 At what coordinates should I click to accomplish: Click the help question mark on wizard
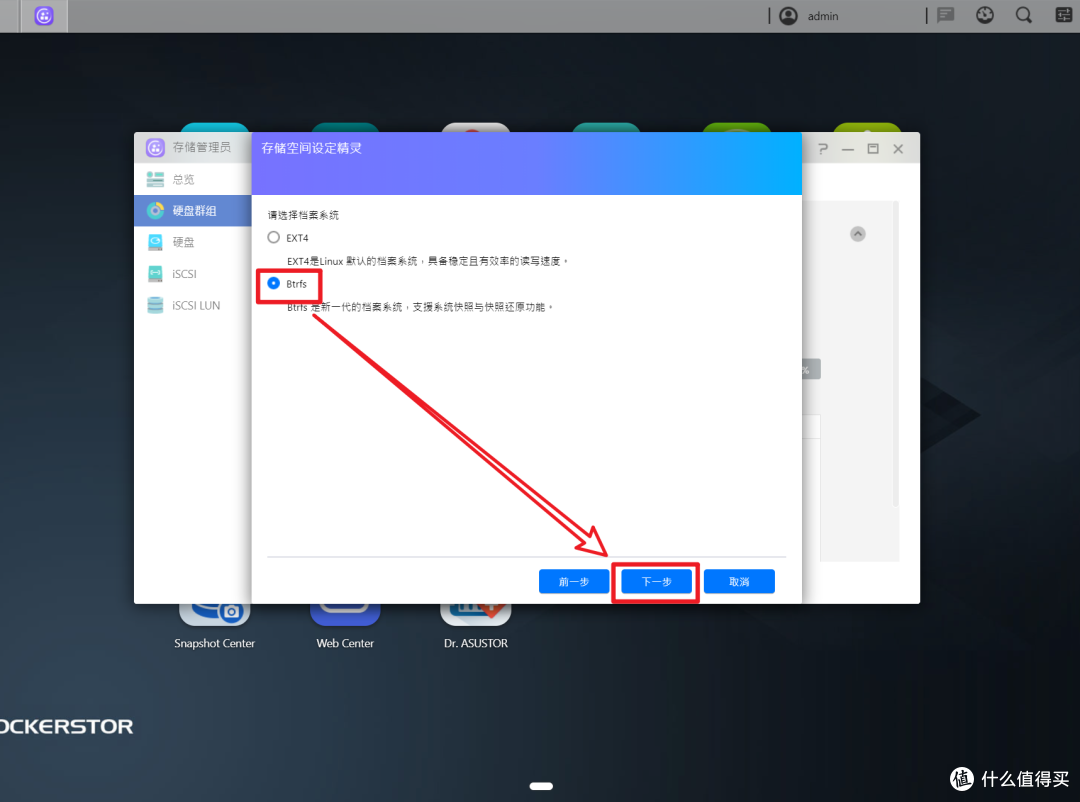pos(822,147)
